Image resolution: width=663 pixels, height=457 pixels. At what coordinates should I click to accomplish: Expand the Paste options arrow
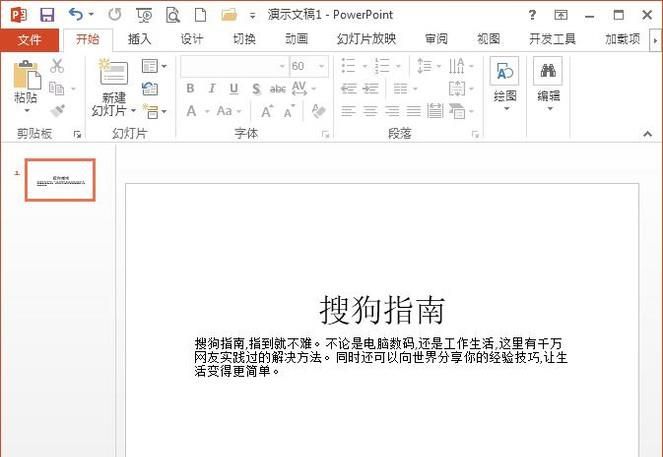point(27,110)
